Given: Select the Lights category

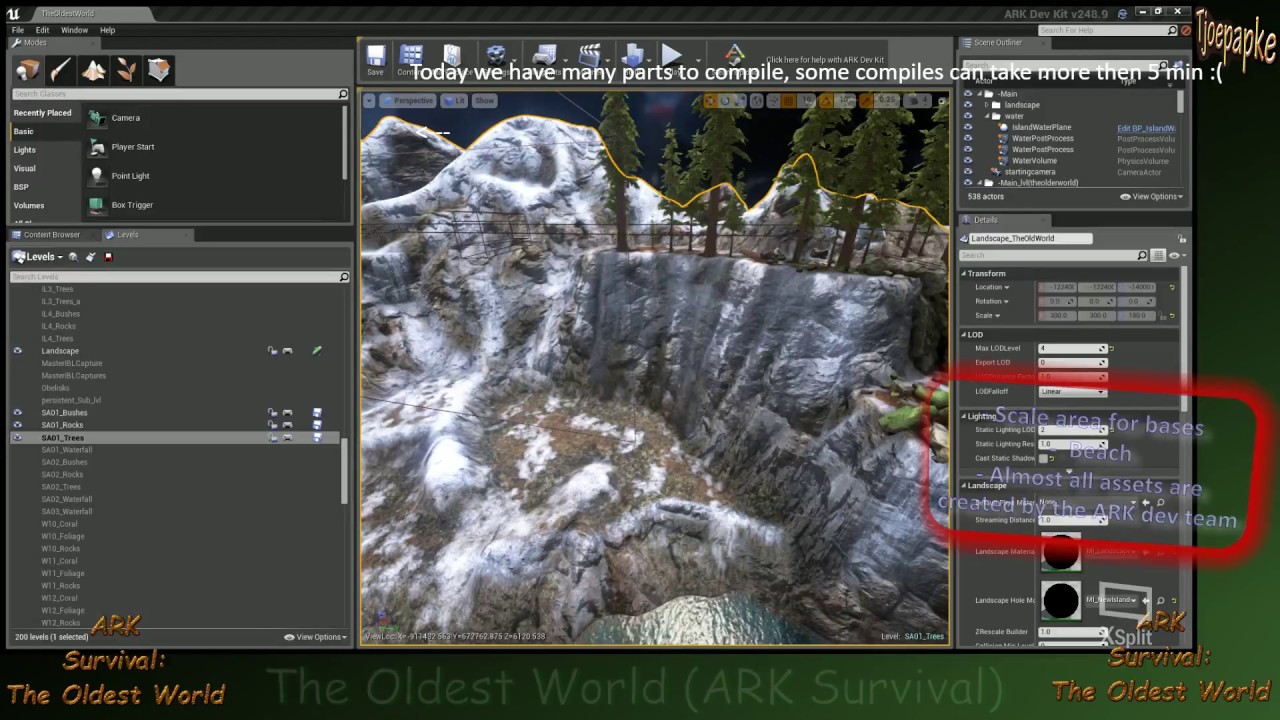Looking at the screenshot, I should (25, 150).
